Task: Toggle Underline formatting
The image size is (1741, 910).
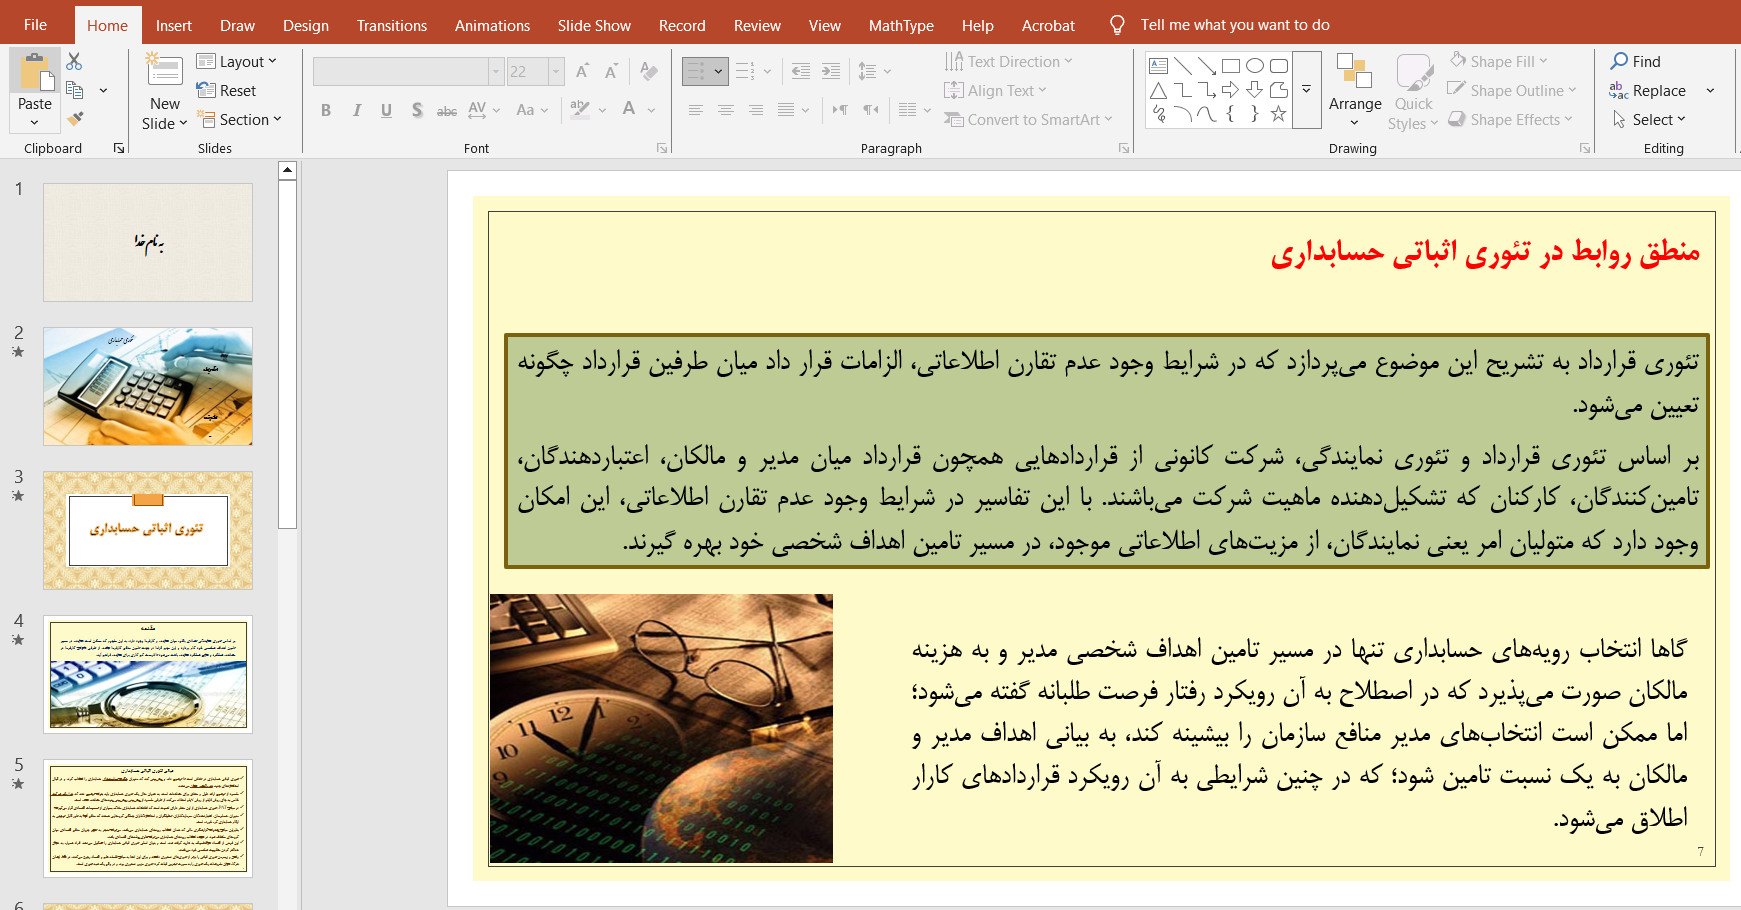Action: click(386, 110)
